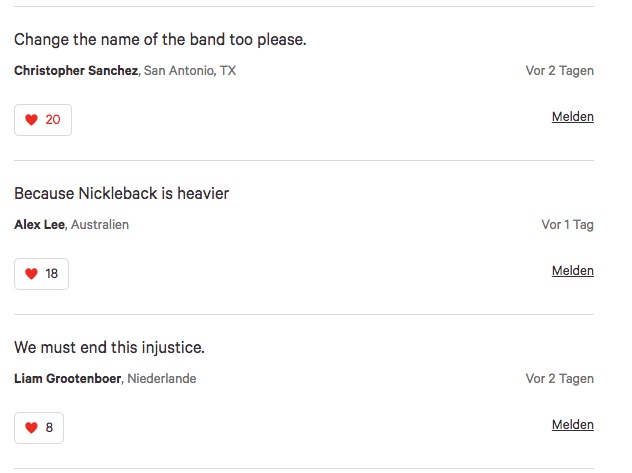Click the heart icon on Liam Grootenboer's comment
The image size is (632, 473).
point(31,428)
